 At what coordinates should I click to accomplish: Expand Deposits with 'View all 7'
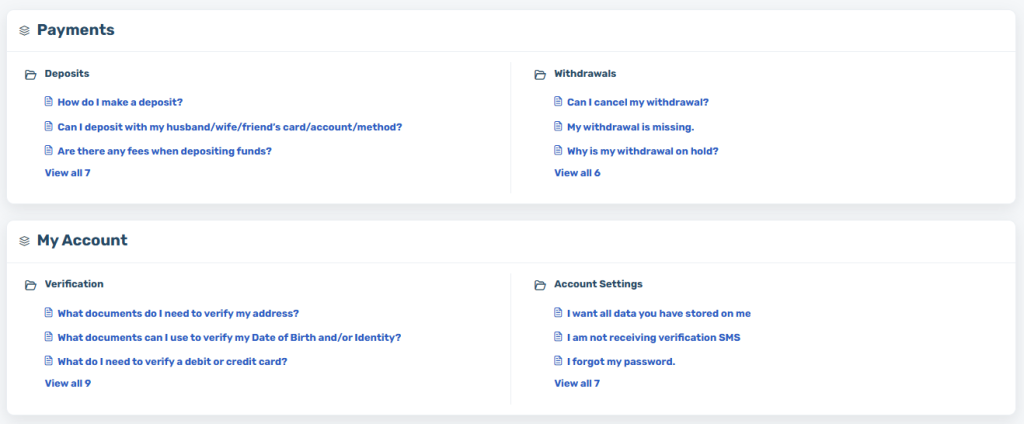coord(67,172)
